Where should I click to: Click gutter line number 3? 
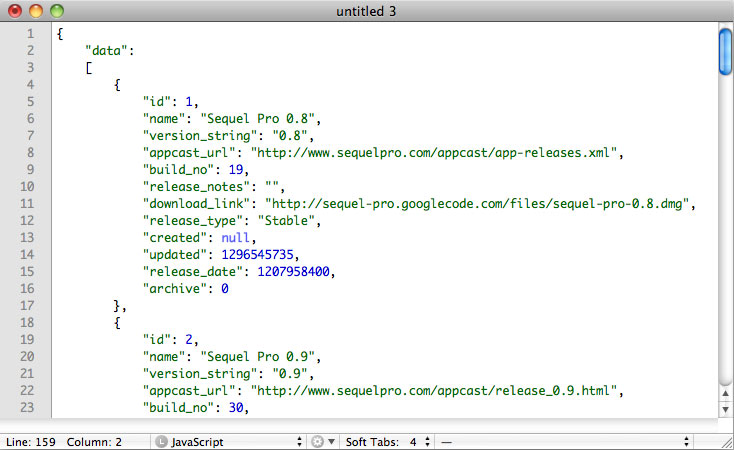pos(30,67)
